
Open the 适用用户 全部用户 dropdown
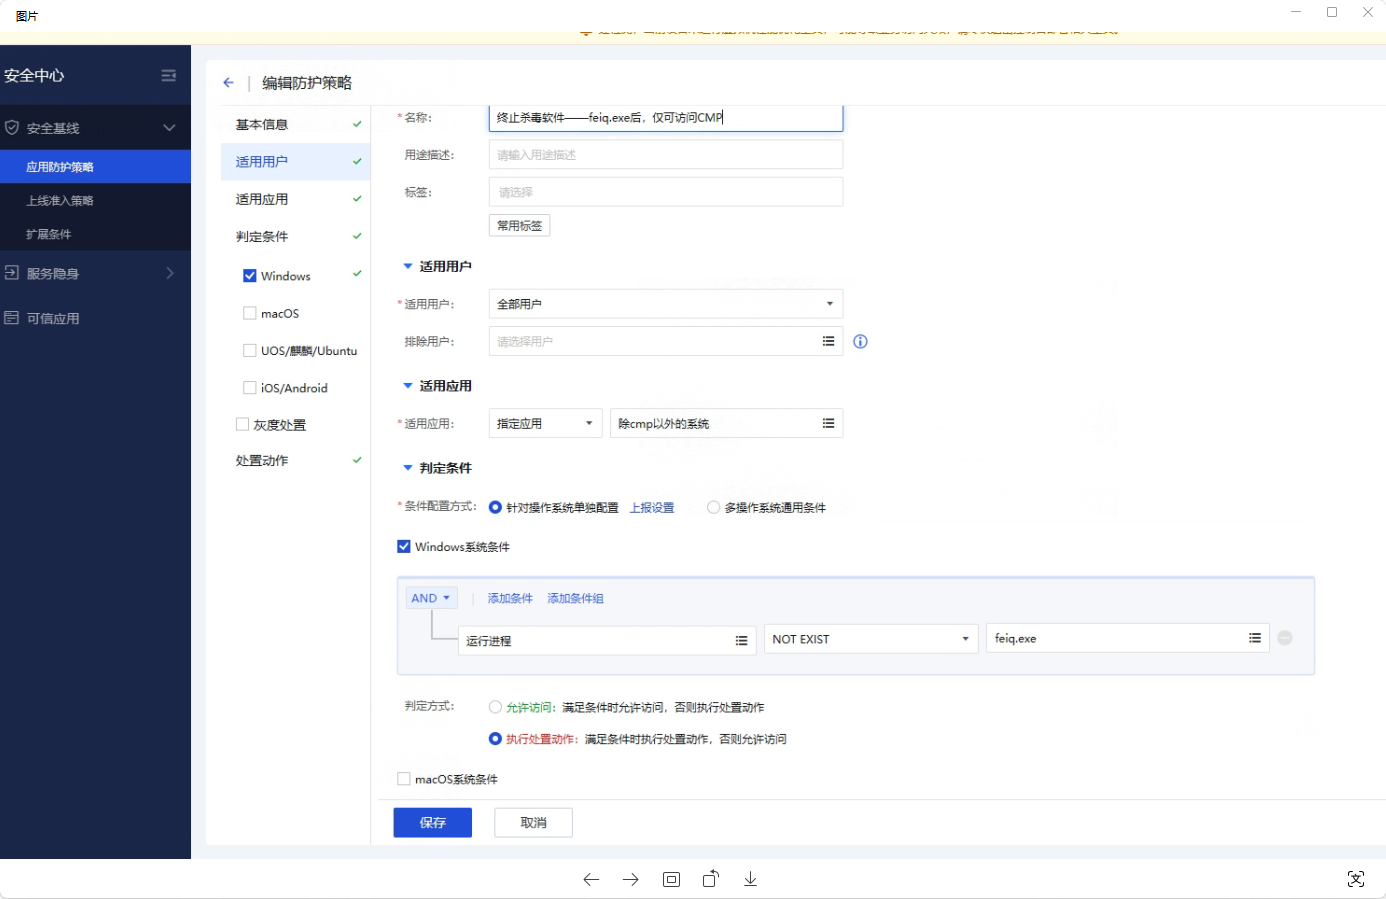665,304
